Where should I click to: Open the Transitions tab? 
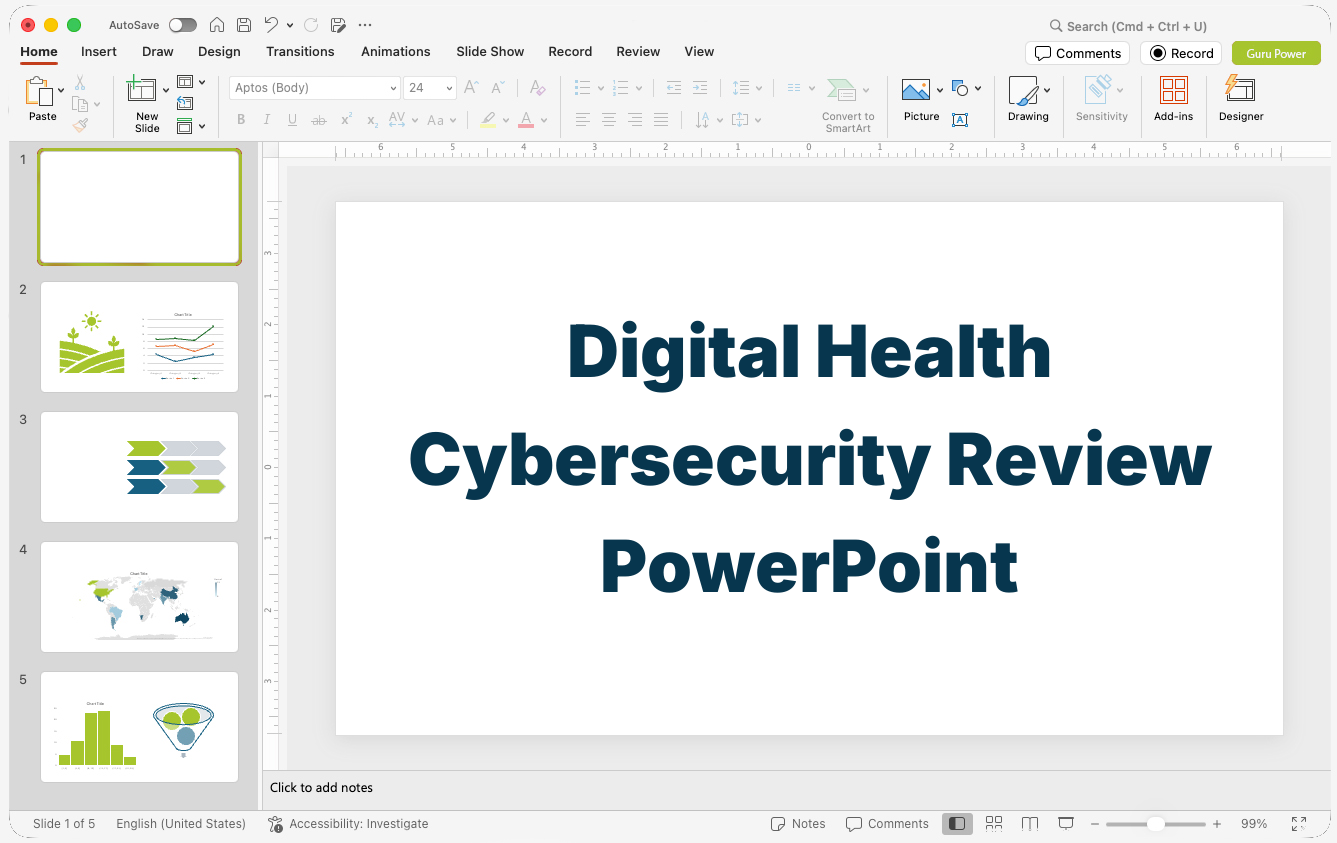[x=300, y=51]
